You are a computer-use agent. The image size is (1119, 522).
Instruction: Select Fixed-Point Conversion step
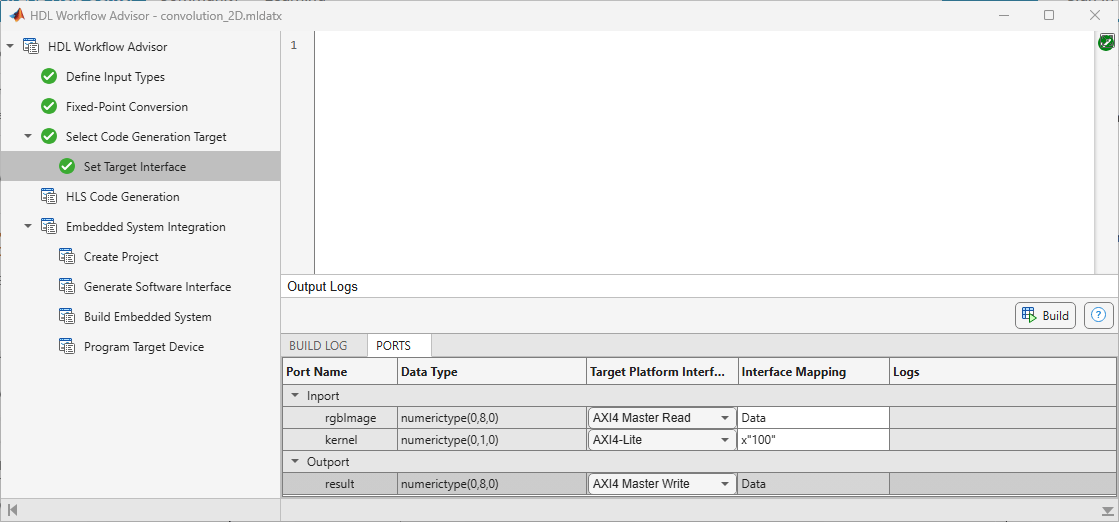click(x=127, y=106)
